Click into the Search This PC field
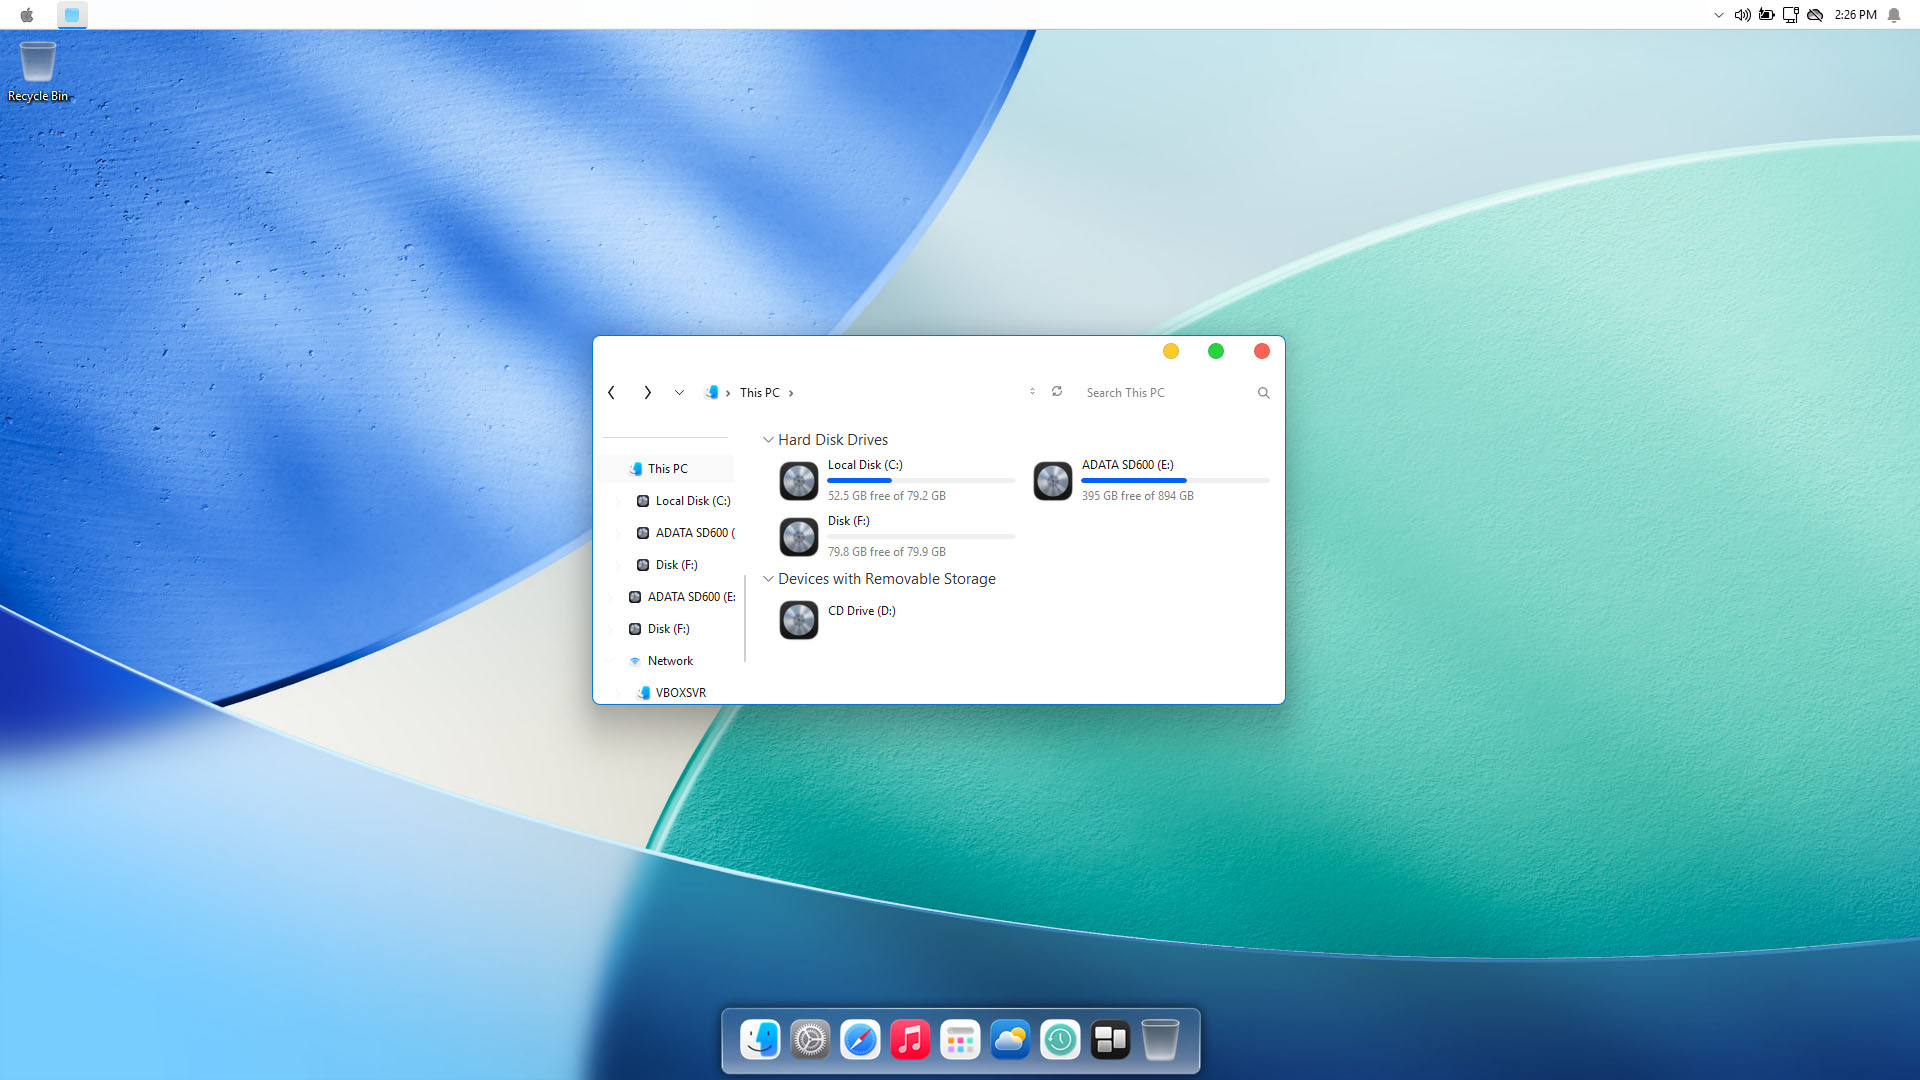Image resolution: width=1920 pixels, height=1080 pixels. point(1160,393)
